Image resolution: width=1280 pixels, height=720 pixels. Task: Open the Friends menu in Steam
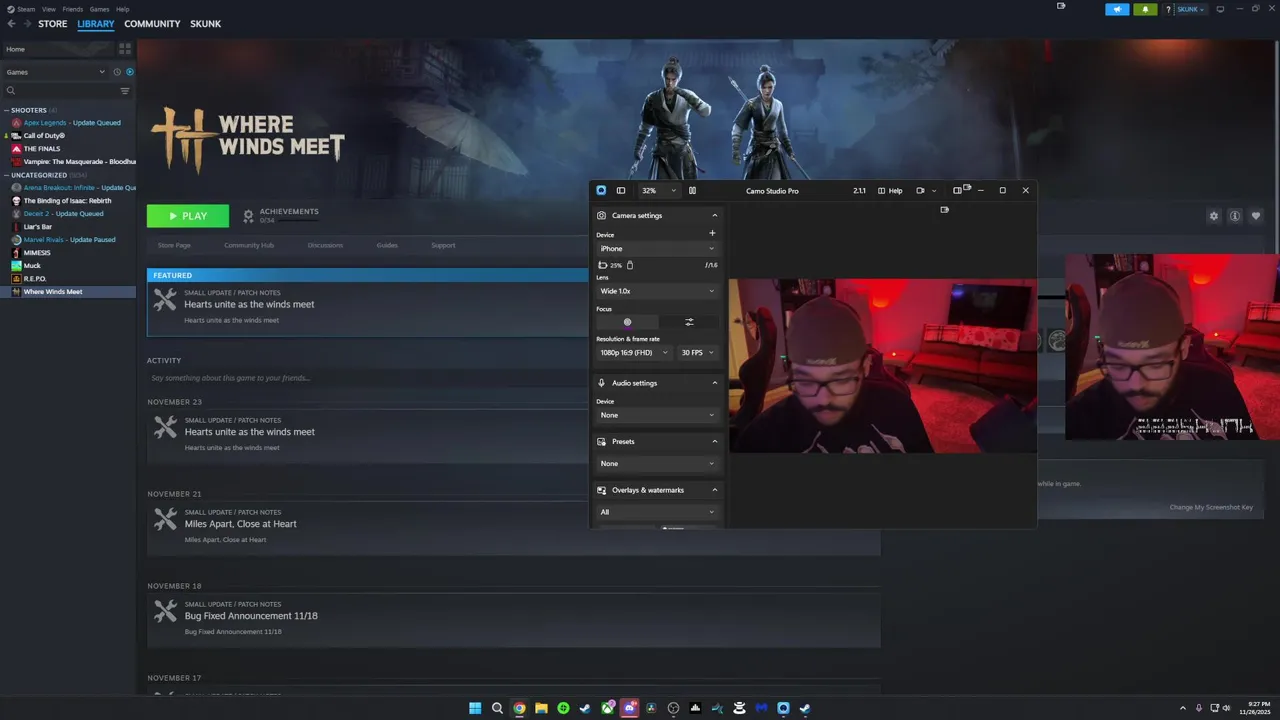pyautogui.click(x=73, y=9)
